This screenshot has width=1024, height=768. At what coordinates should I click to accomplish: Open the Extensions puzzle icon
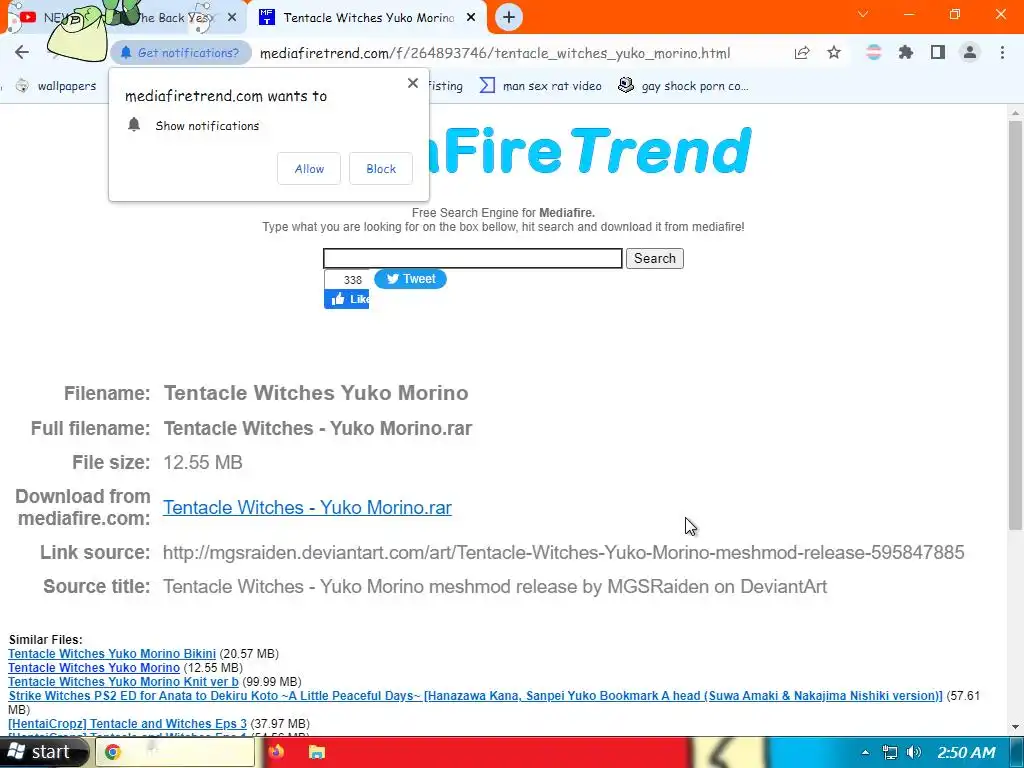point(905,53)
